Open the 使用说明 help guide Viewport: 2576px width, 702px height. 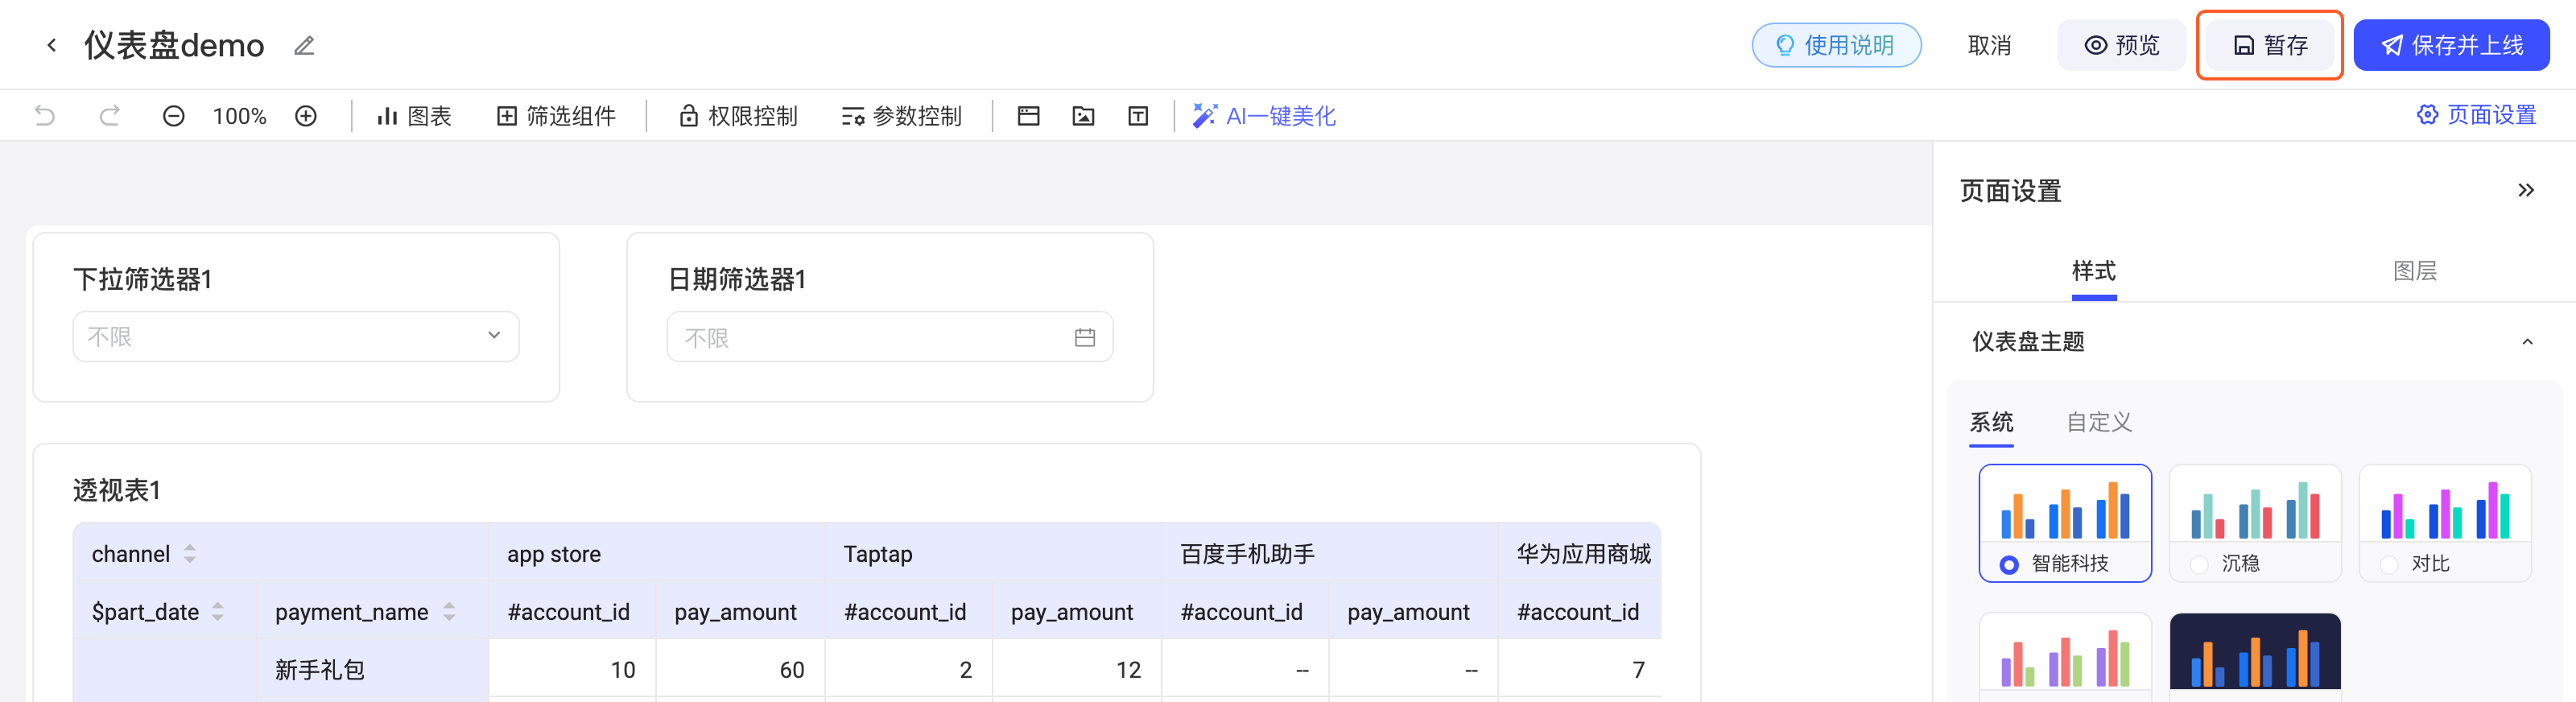(1836, 45)
